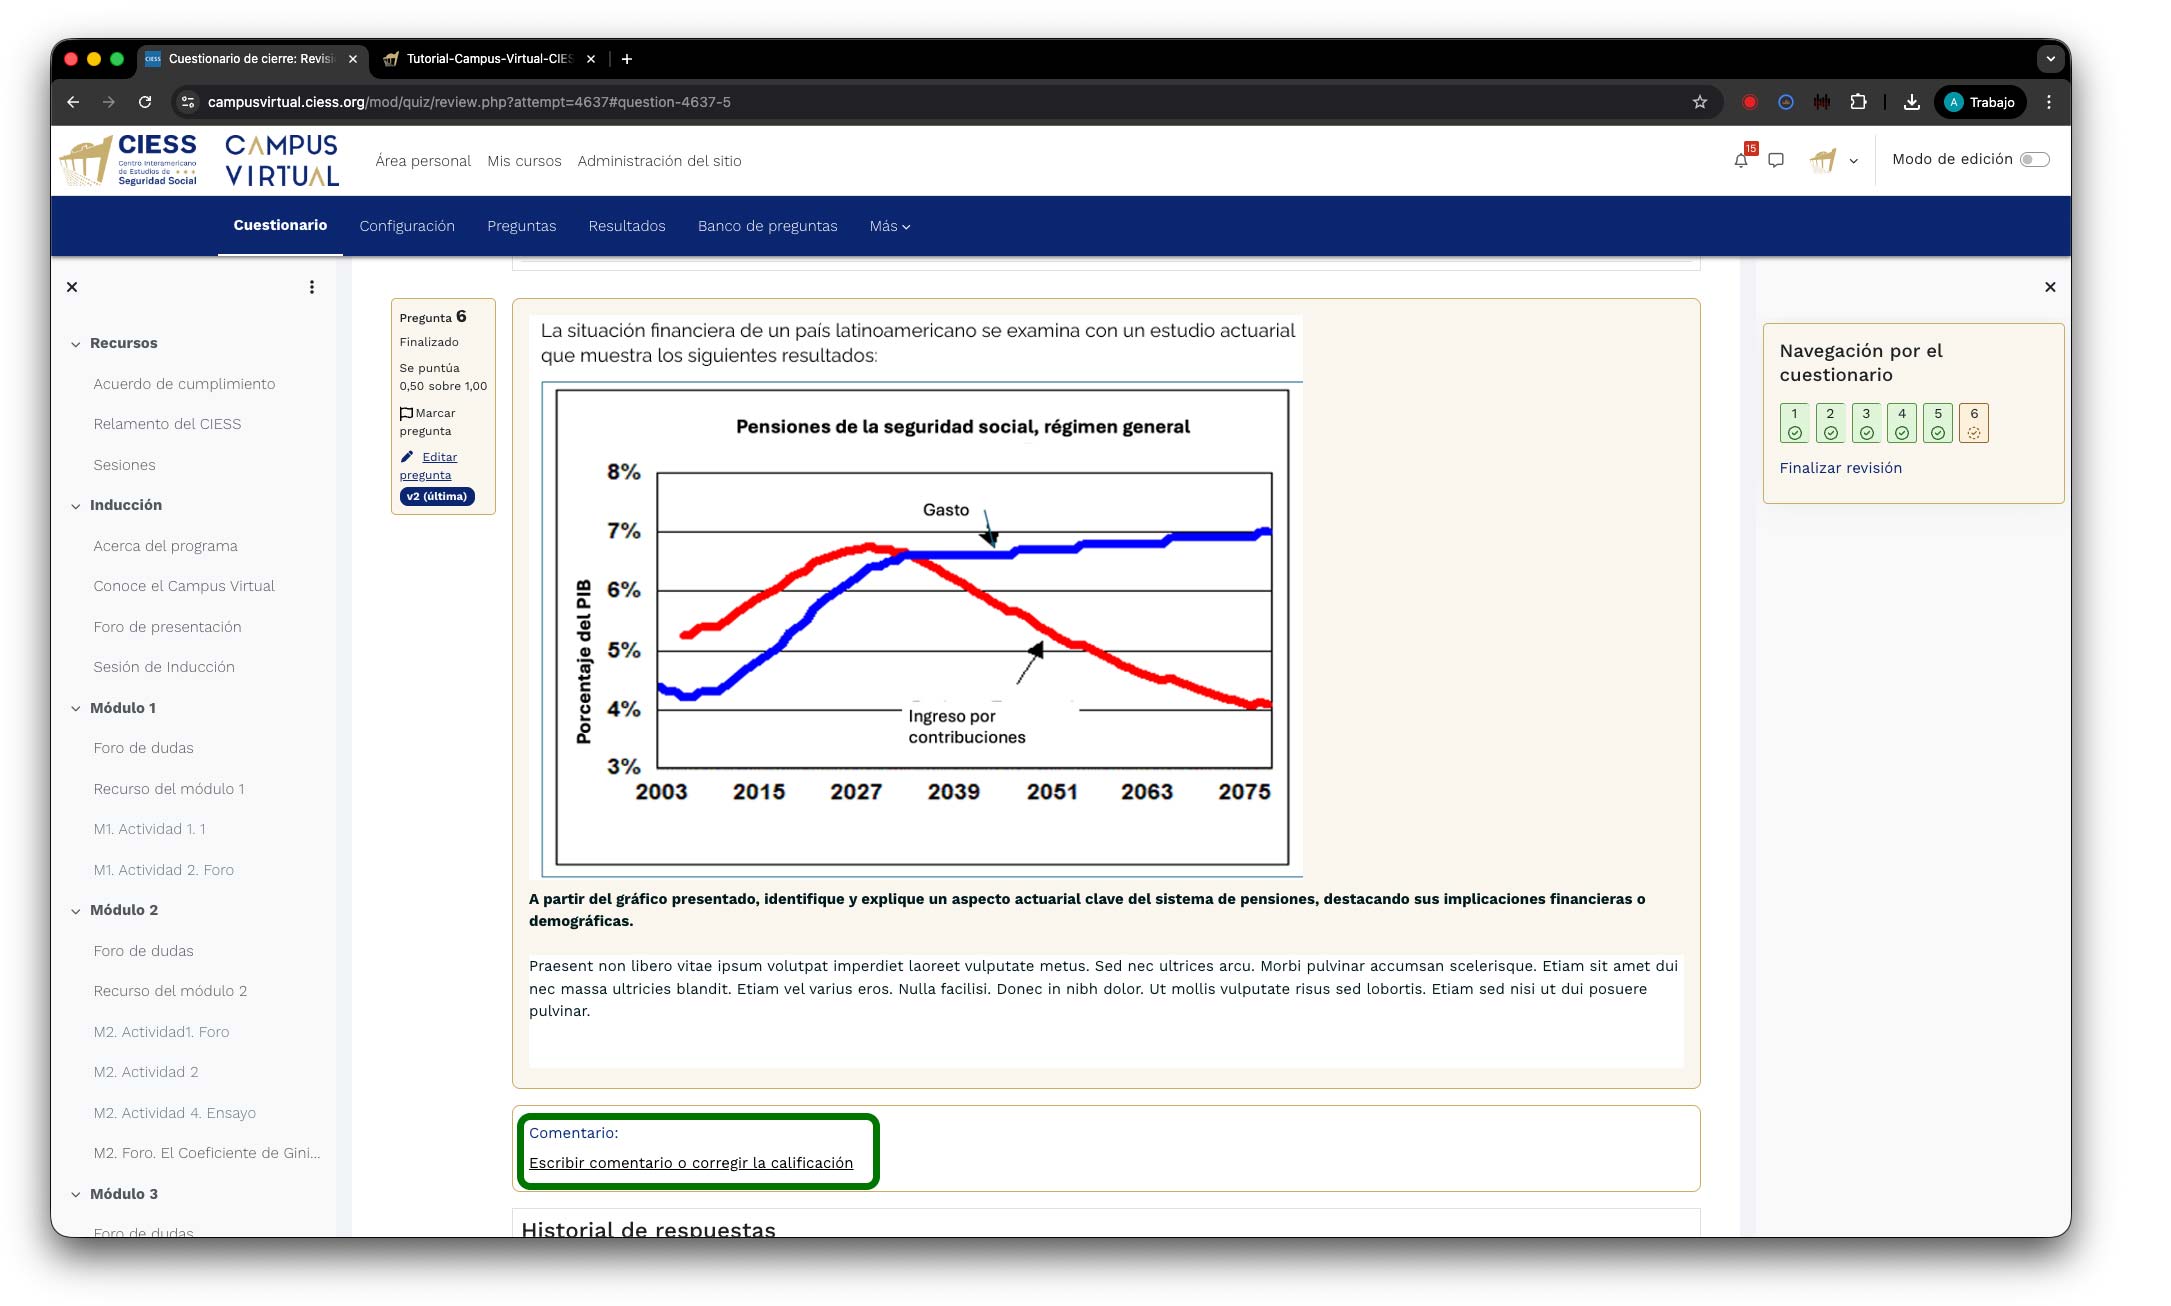Viewport: 2171px width, 1306px height.
Task: Bookmark page with the star icon
Action: 1699,102
